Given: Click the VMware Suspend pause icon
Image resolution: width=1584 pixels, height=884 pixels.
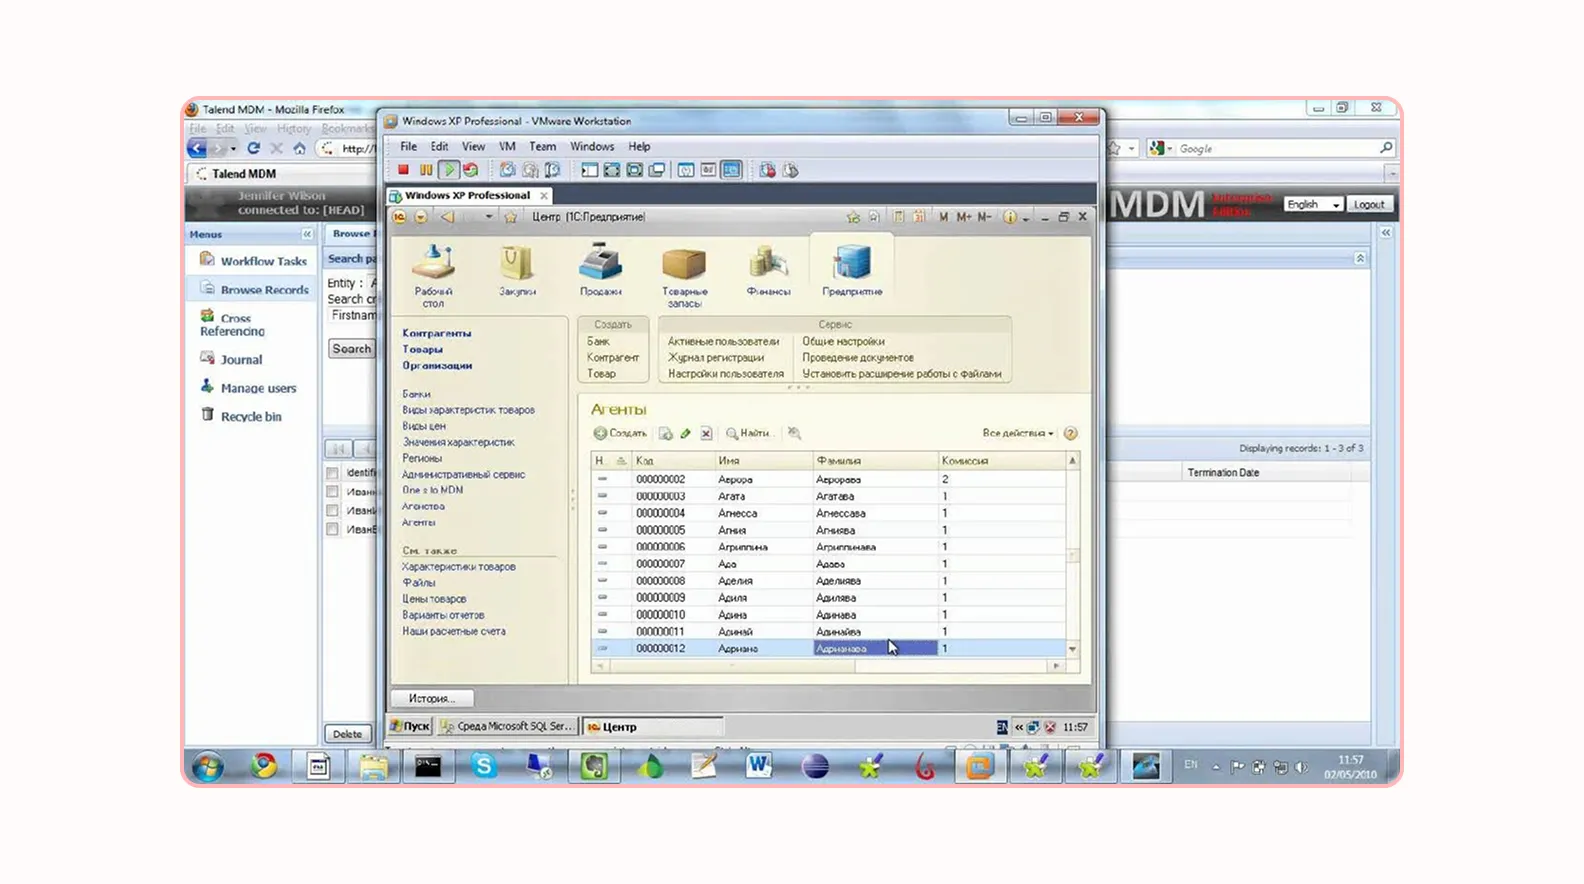Looking at the screenshot, I should point(426,170).
